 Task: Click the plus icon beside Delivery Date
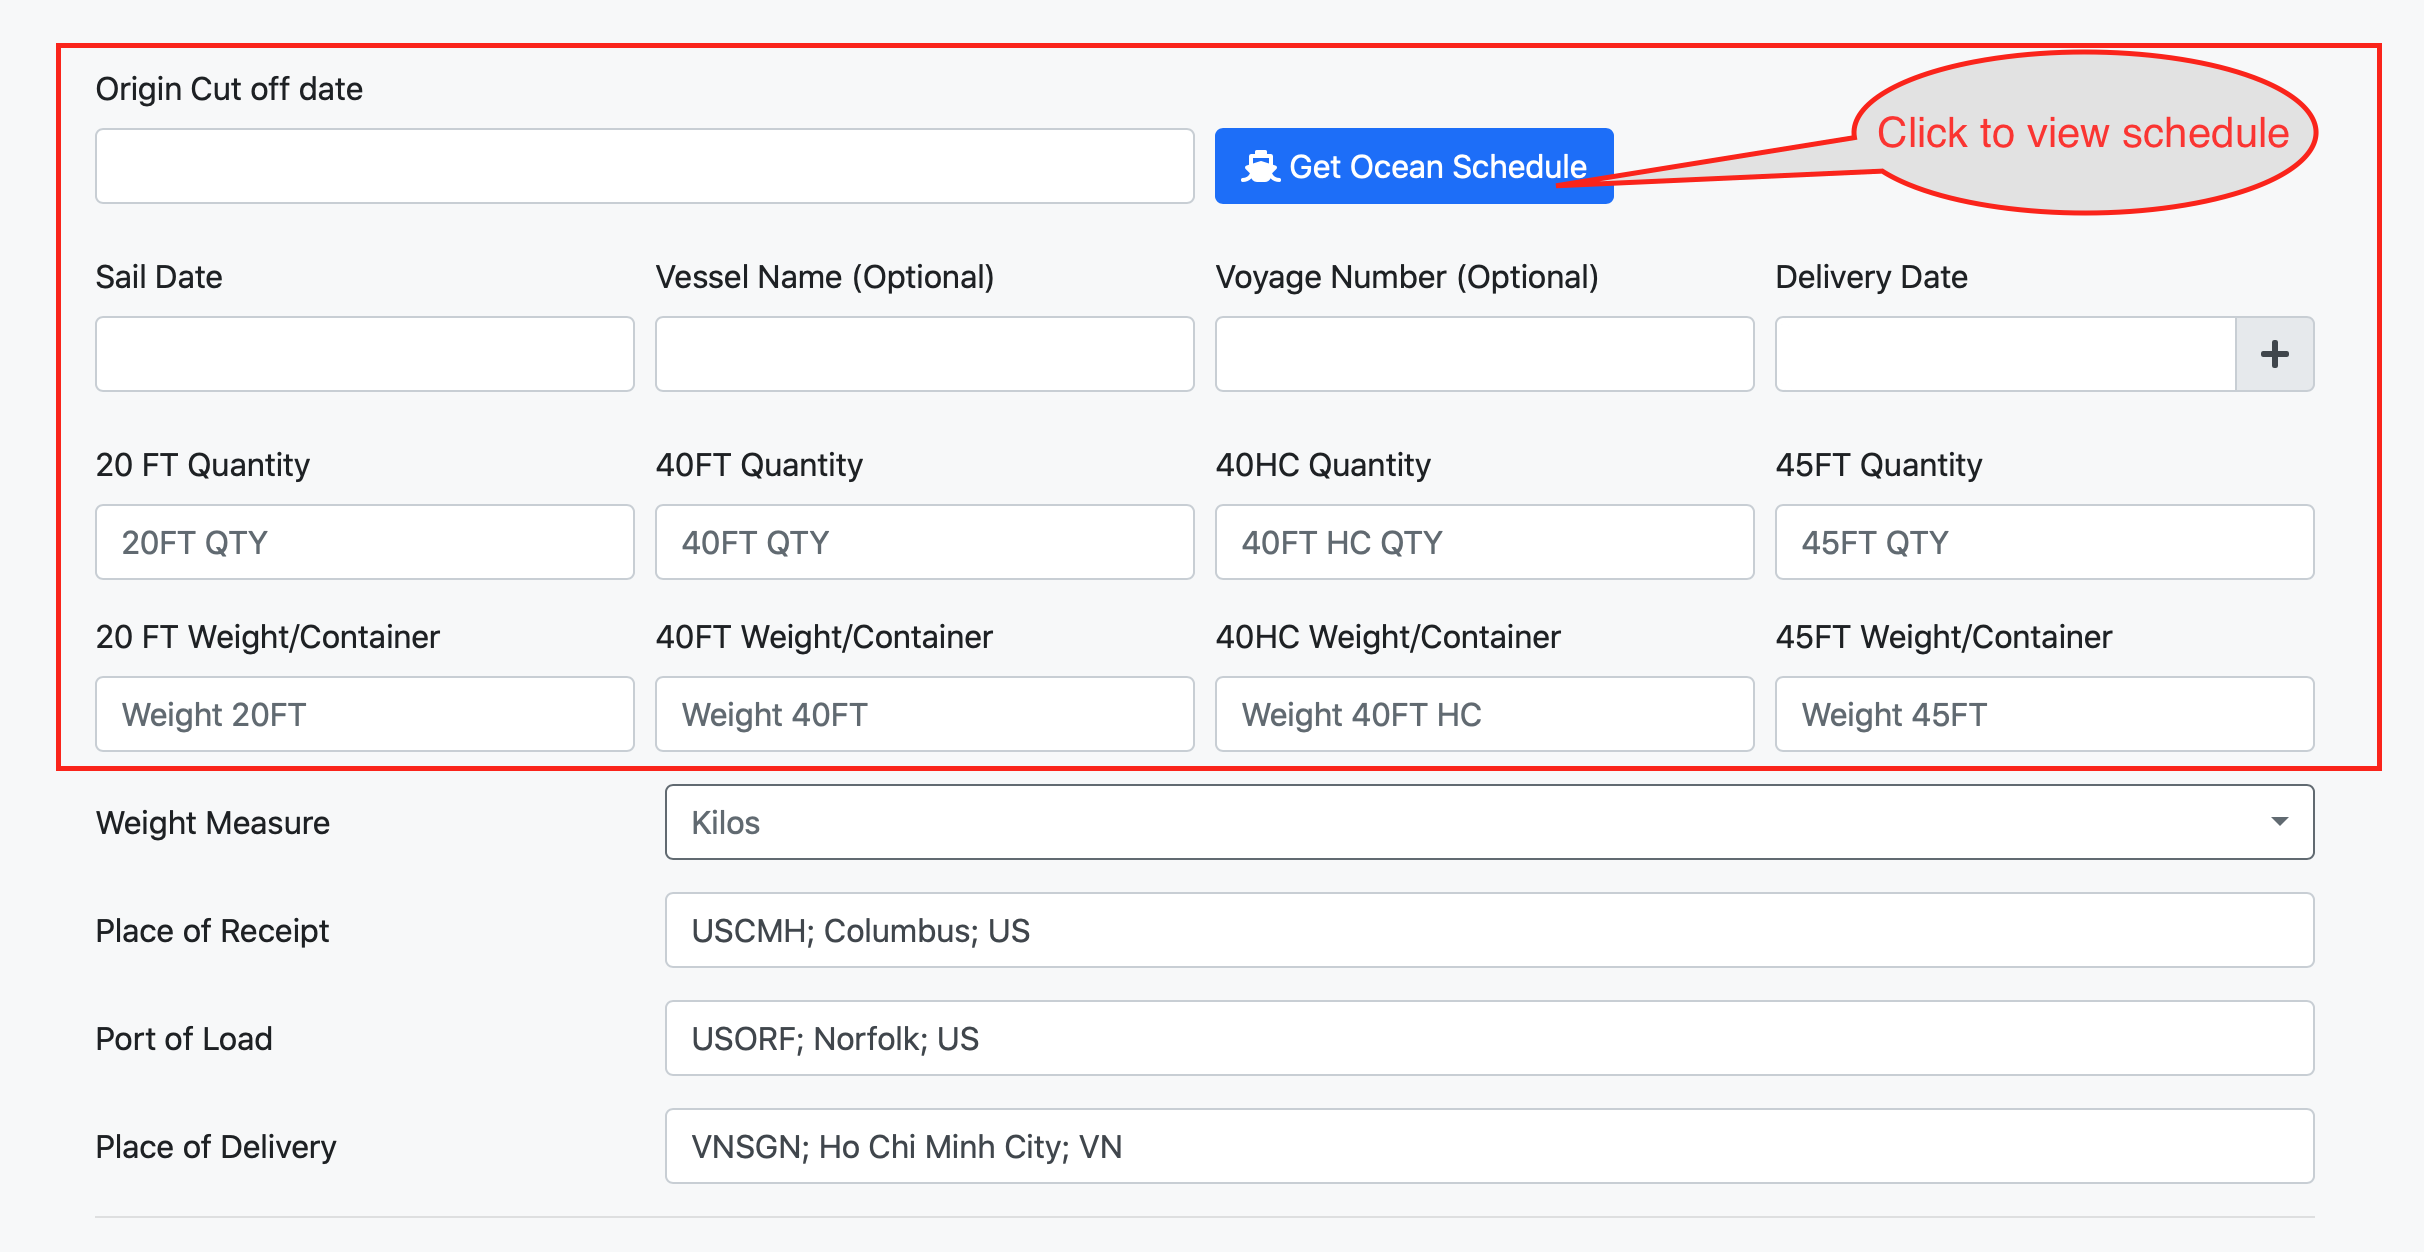tap(2274, 354)
